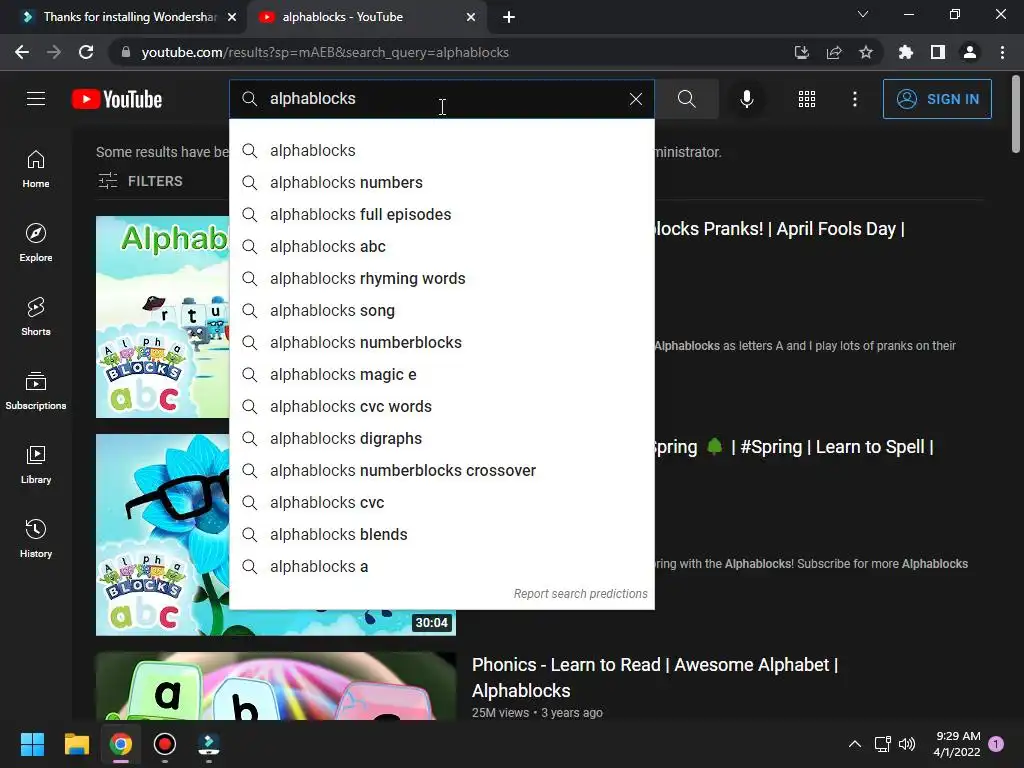Open History in sidebar
Screen dimensions: 1024x768
pos(36,539)
